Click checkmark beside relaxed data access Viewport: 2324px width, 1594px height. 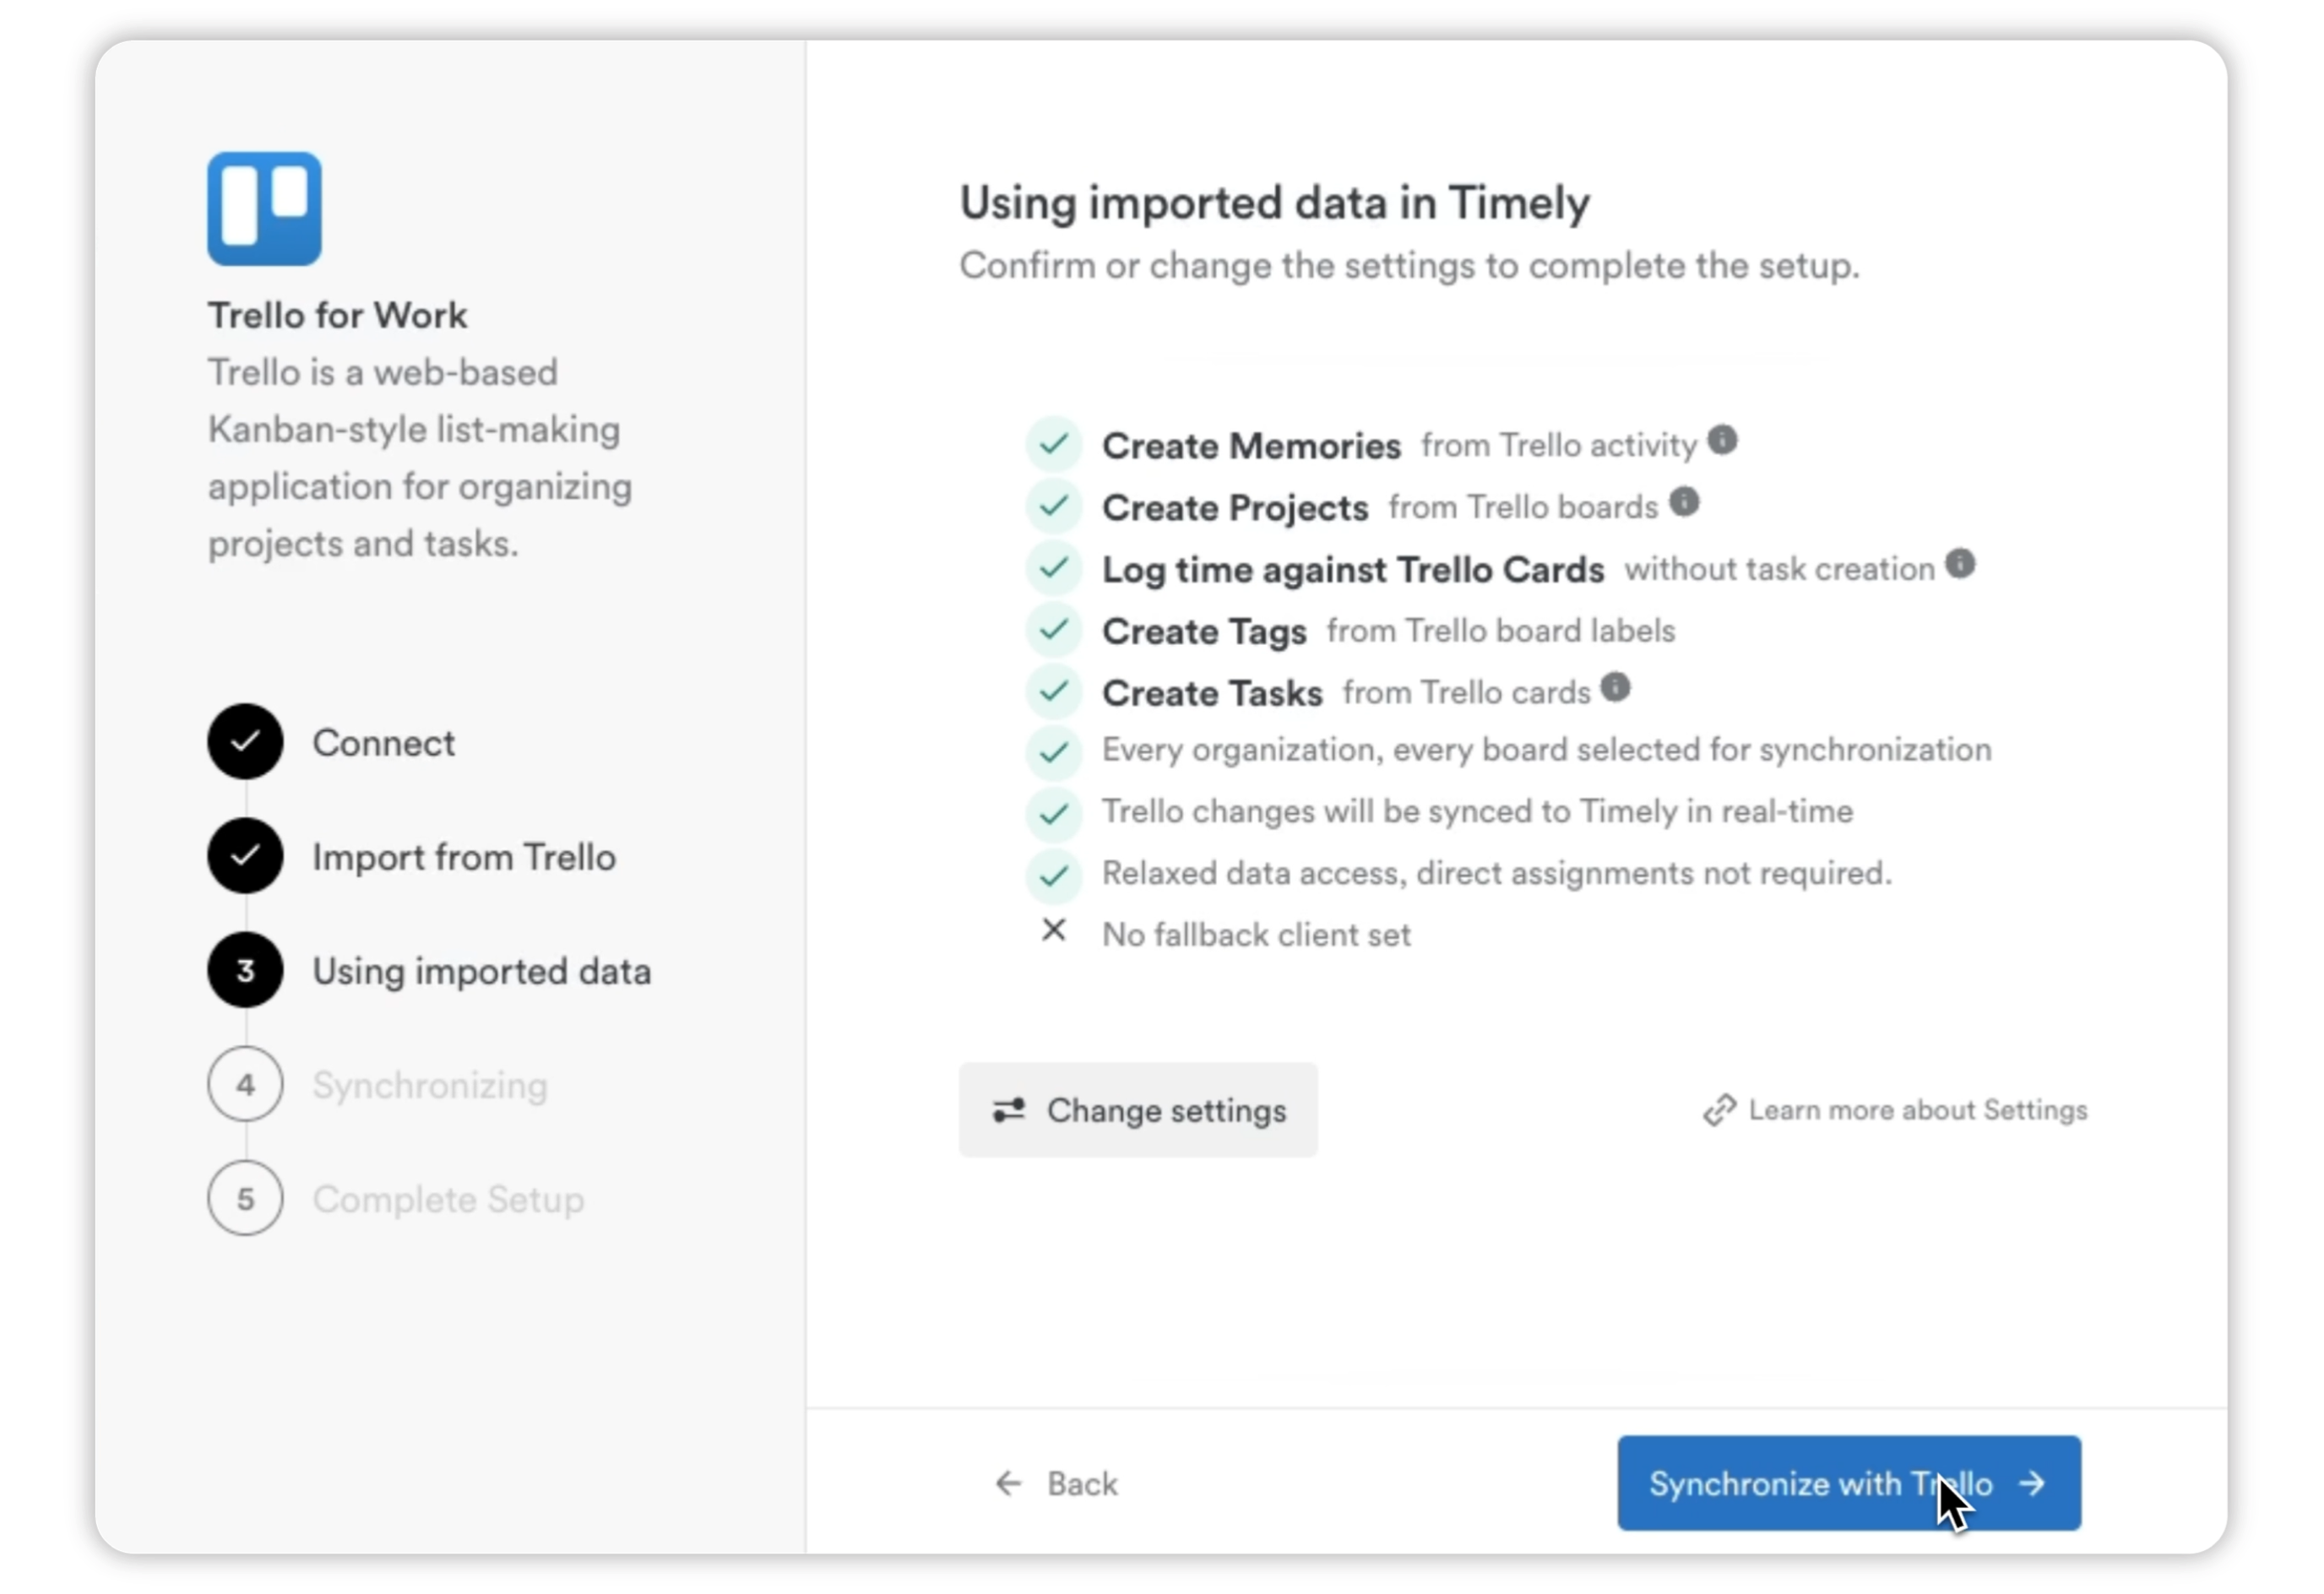click(x=1054, y=874)
